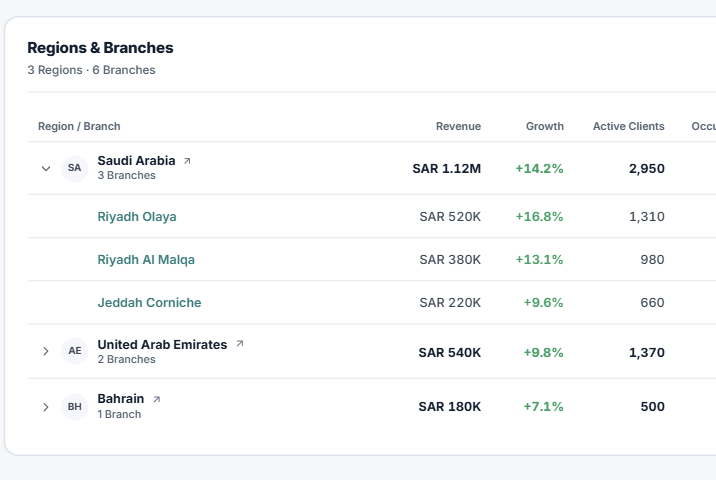Image resolution: width=716 pixels, height=480 pixels.
Task: Click the 2,950 active clients value
Action: (647, 169)
